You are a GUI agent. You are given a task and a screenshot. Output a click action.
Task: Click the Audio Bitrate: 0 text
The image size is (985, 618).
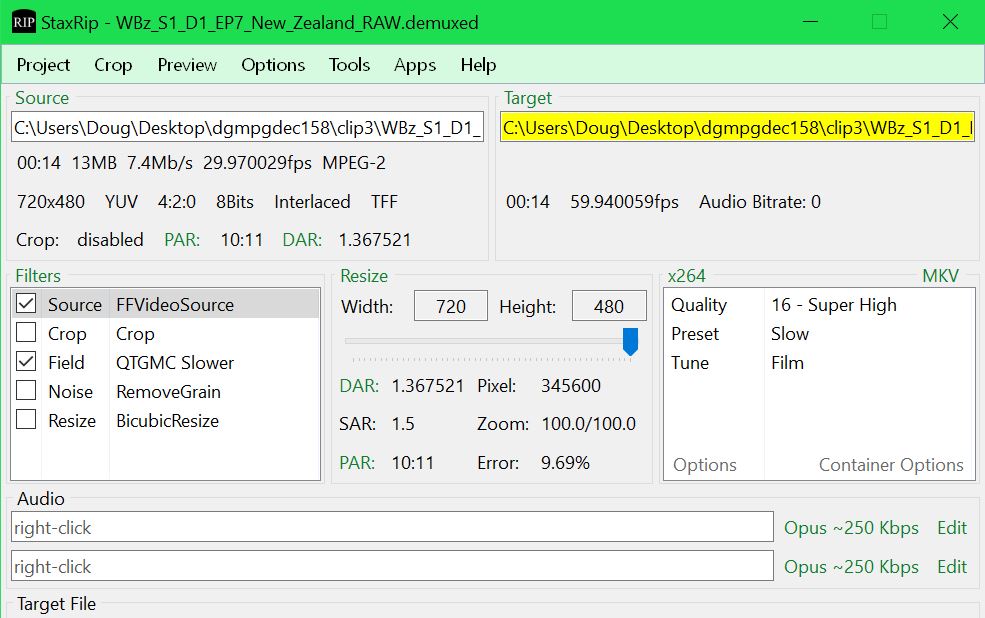759,202
